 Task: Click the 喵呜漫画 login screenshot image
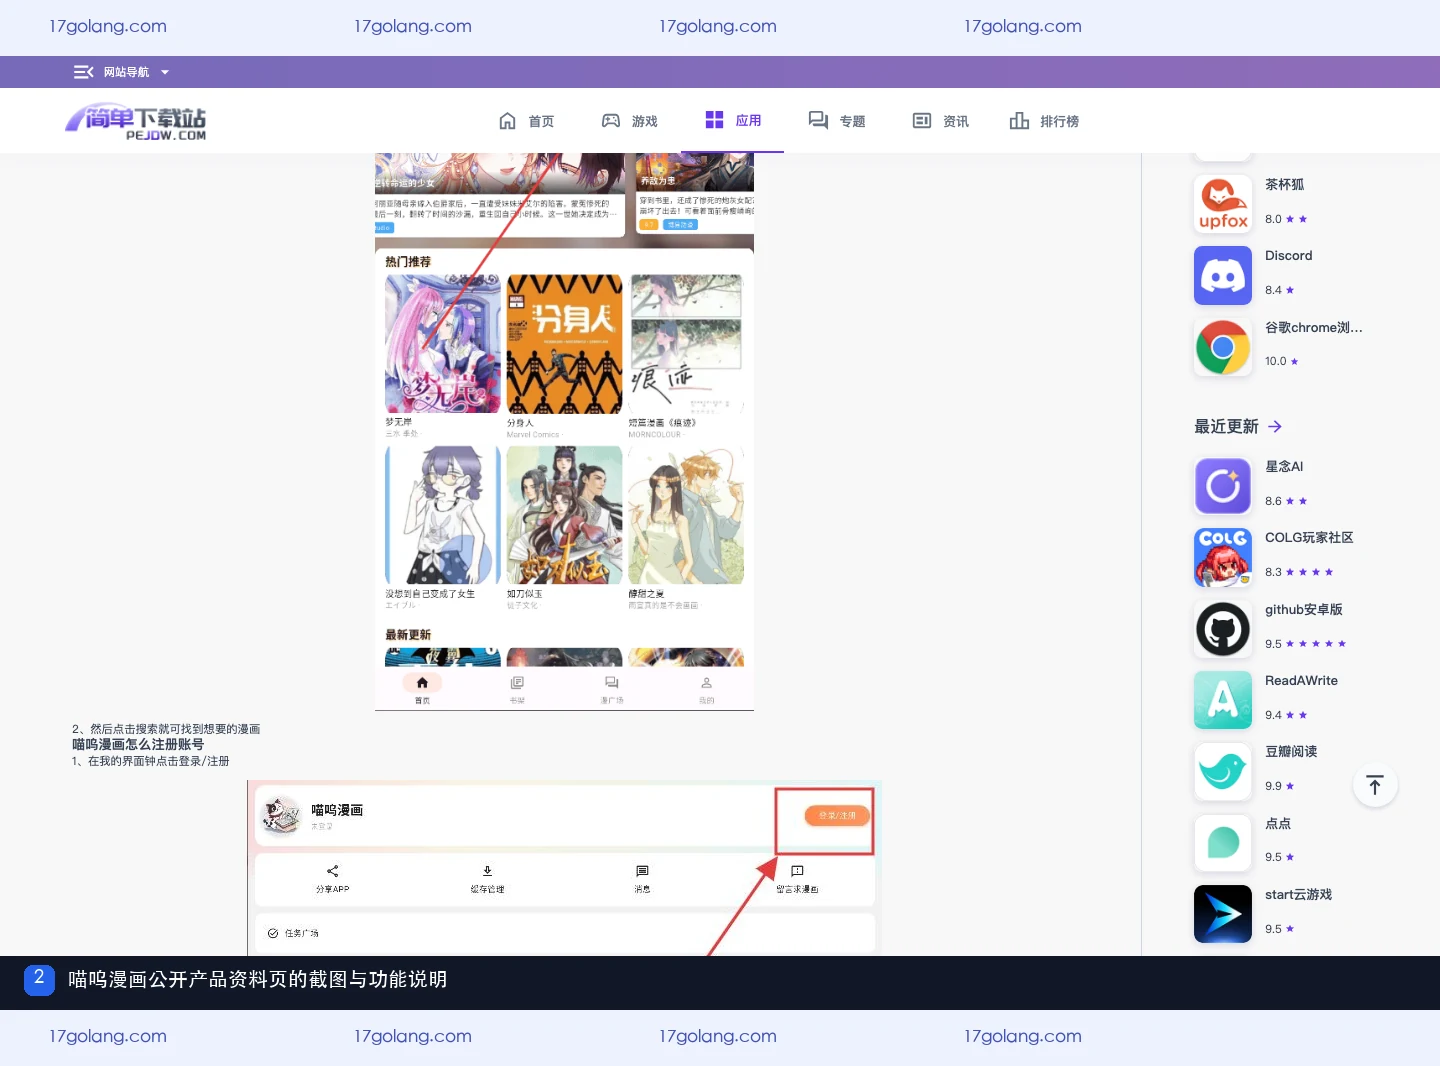[x=565, y=868]
